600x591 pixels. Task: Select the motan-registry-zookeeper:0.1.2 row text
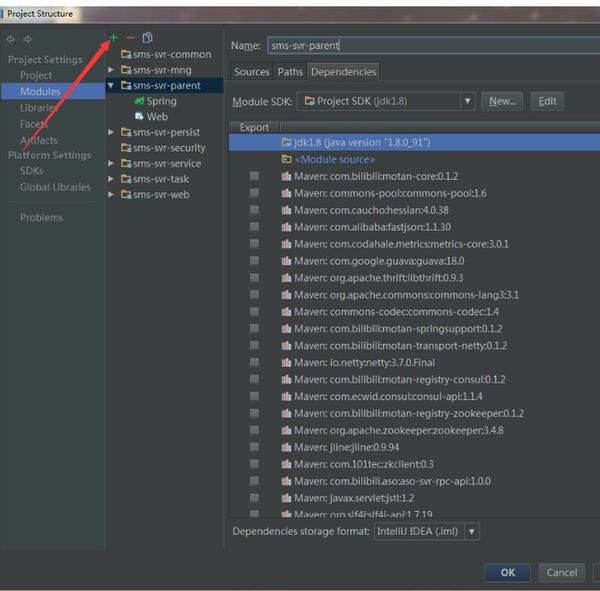point(409,413)
